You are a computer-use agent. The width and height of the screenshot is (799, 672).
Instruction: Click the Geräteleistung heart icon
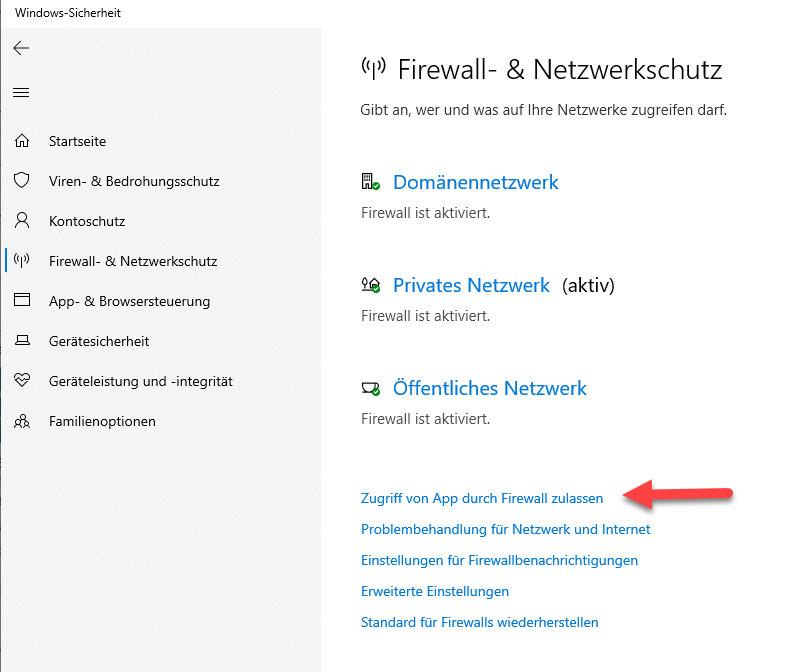[x=22, y=381]
